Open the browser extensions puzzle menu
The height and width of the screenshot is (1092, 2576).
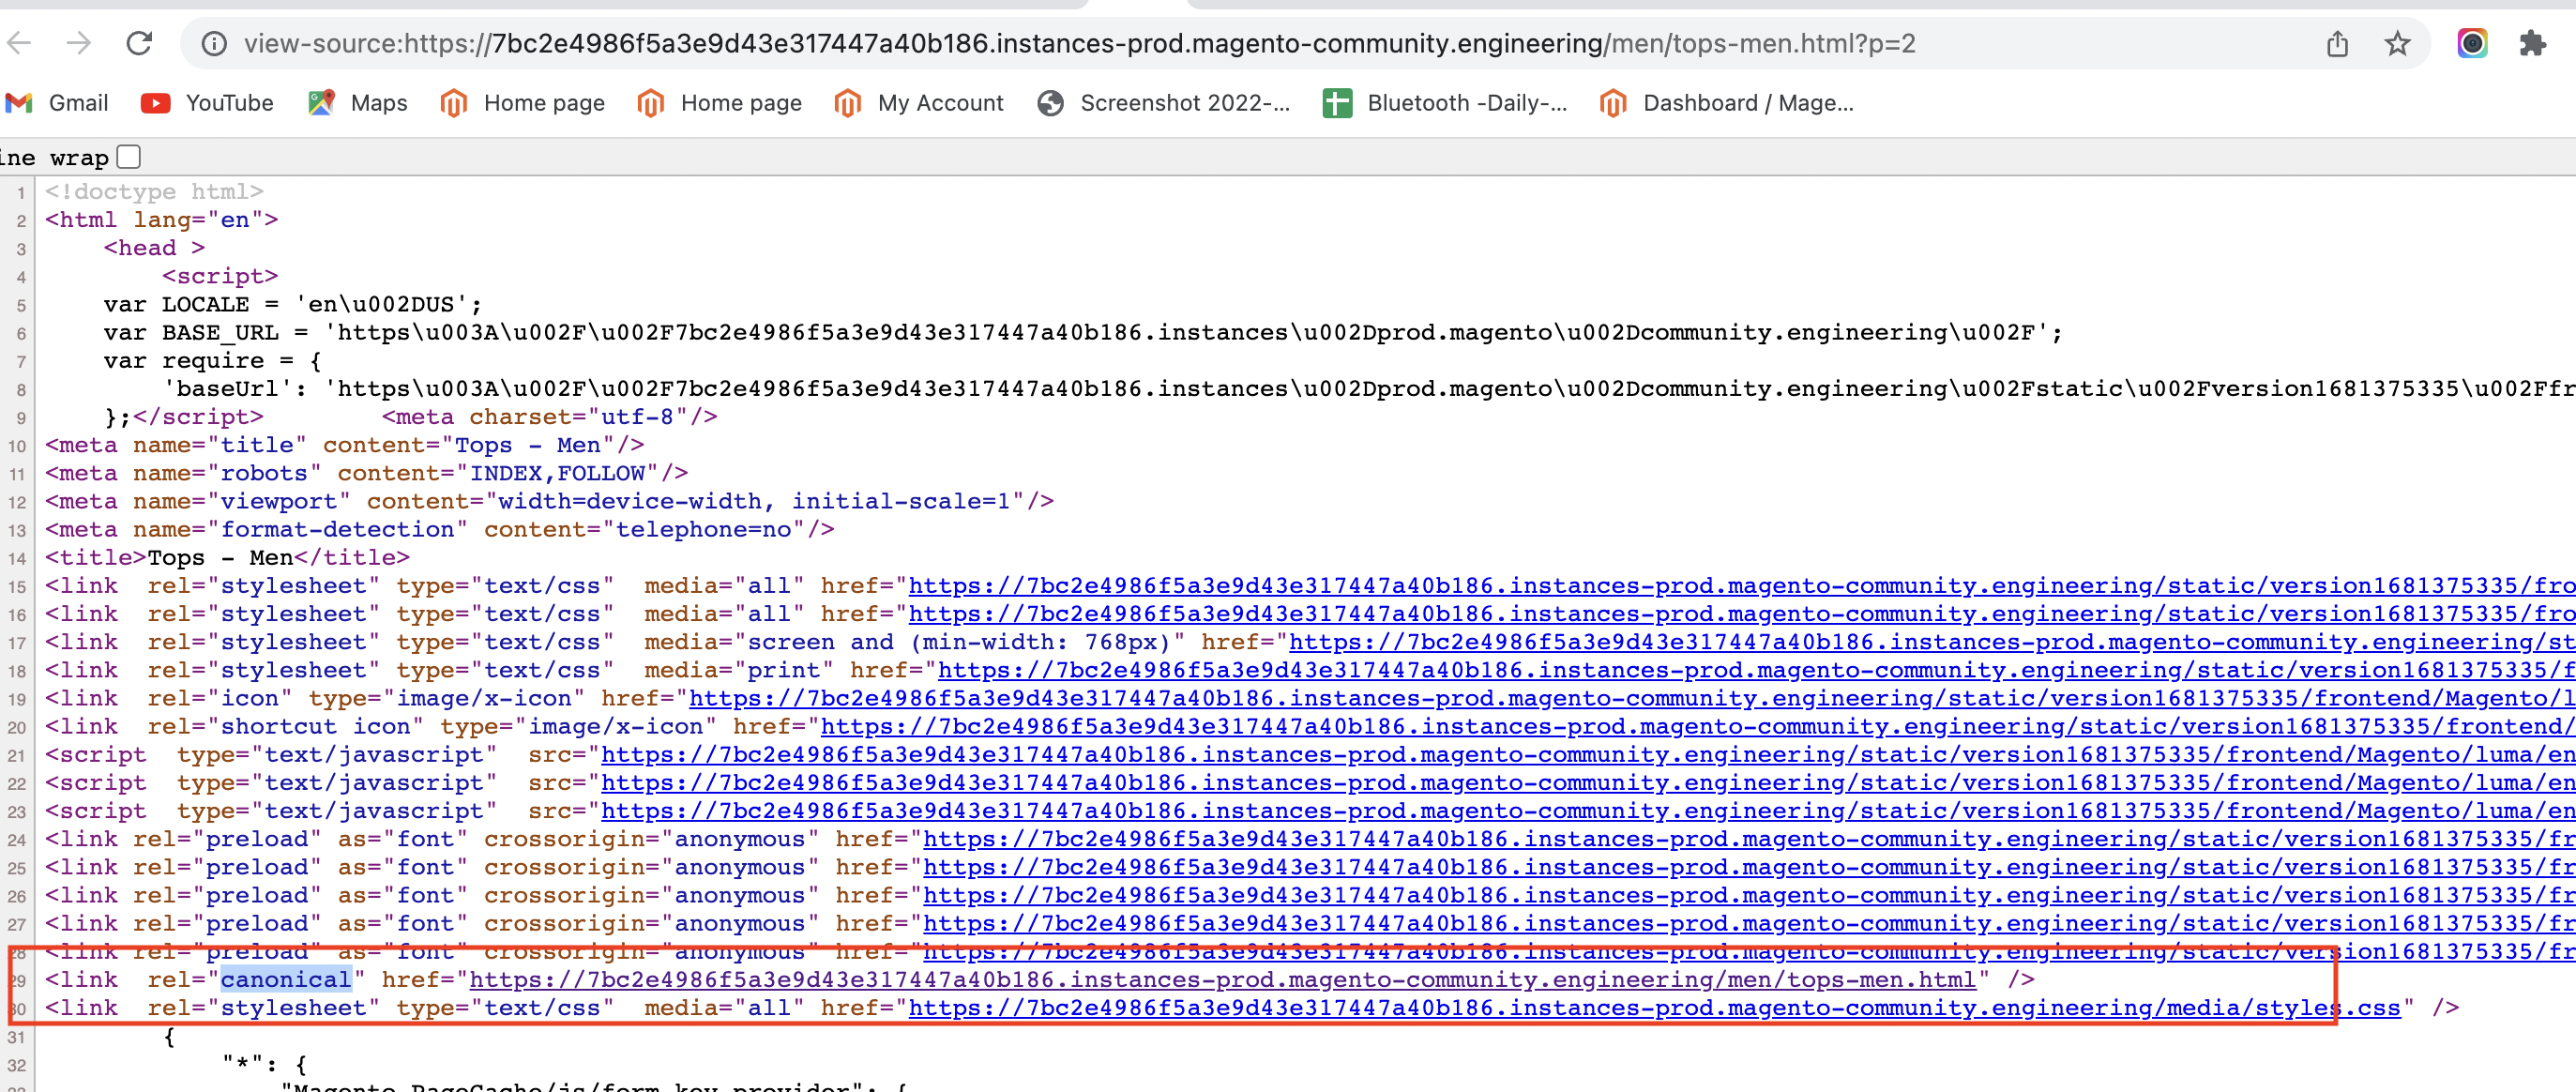pos(2535,43)
